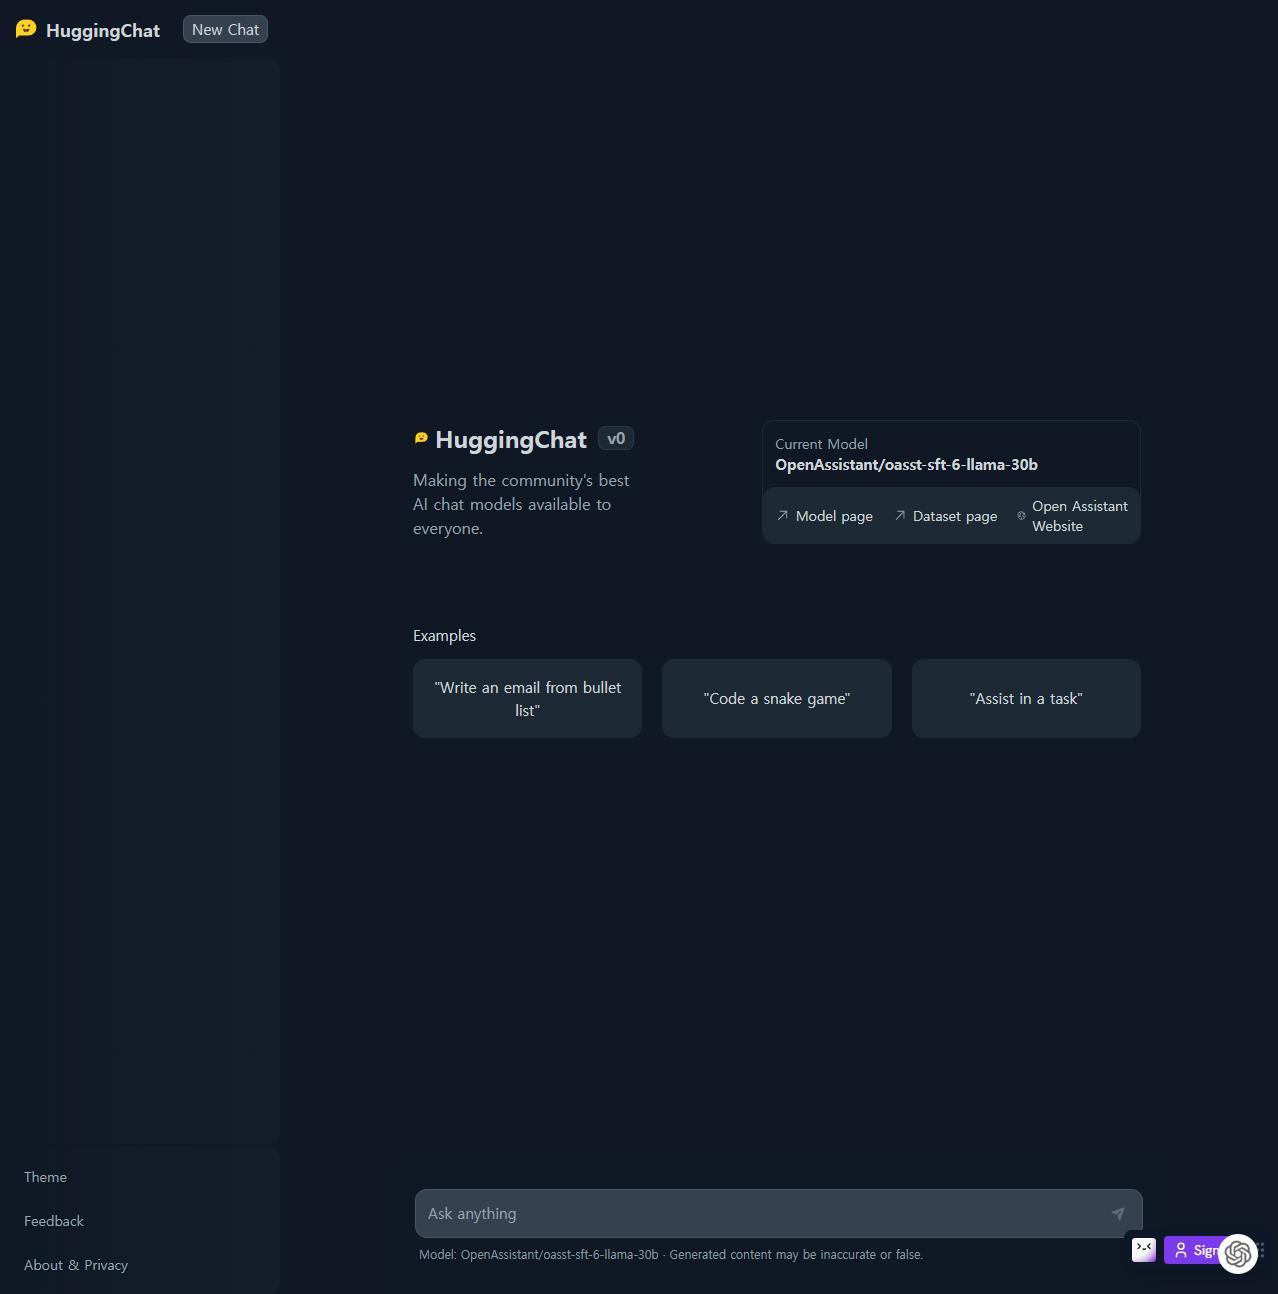This screenshot has width=1278, height=1294.
Task: Select the "Write an email from bullet list" example
Action: (x=527, y=698)
